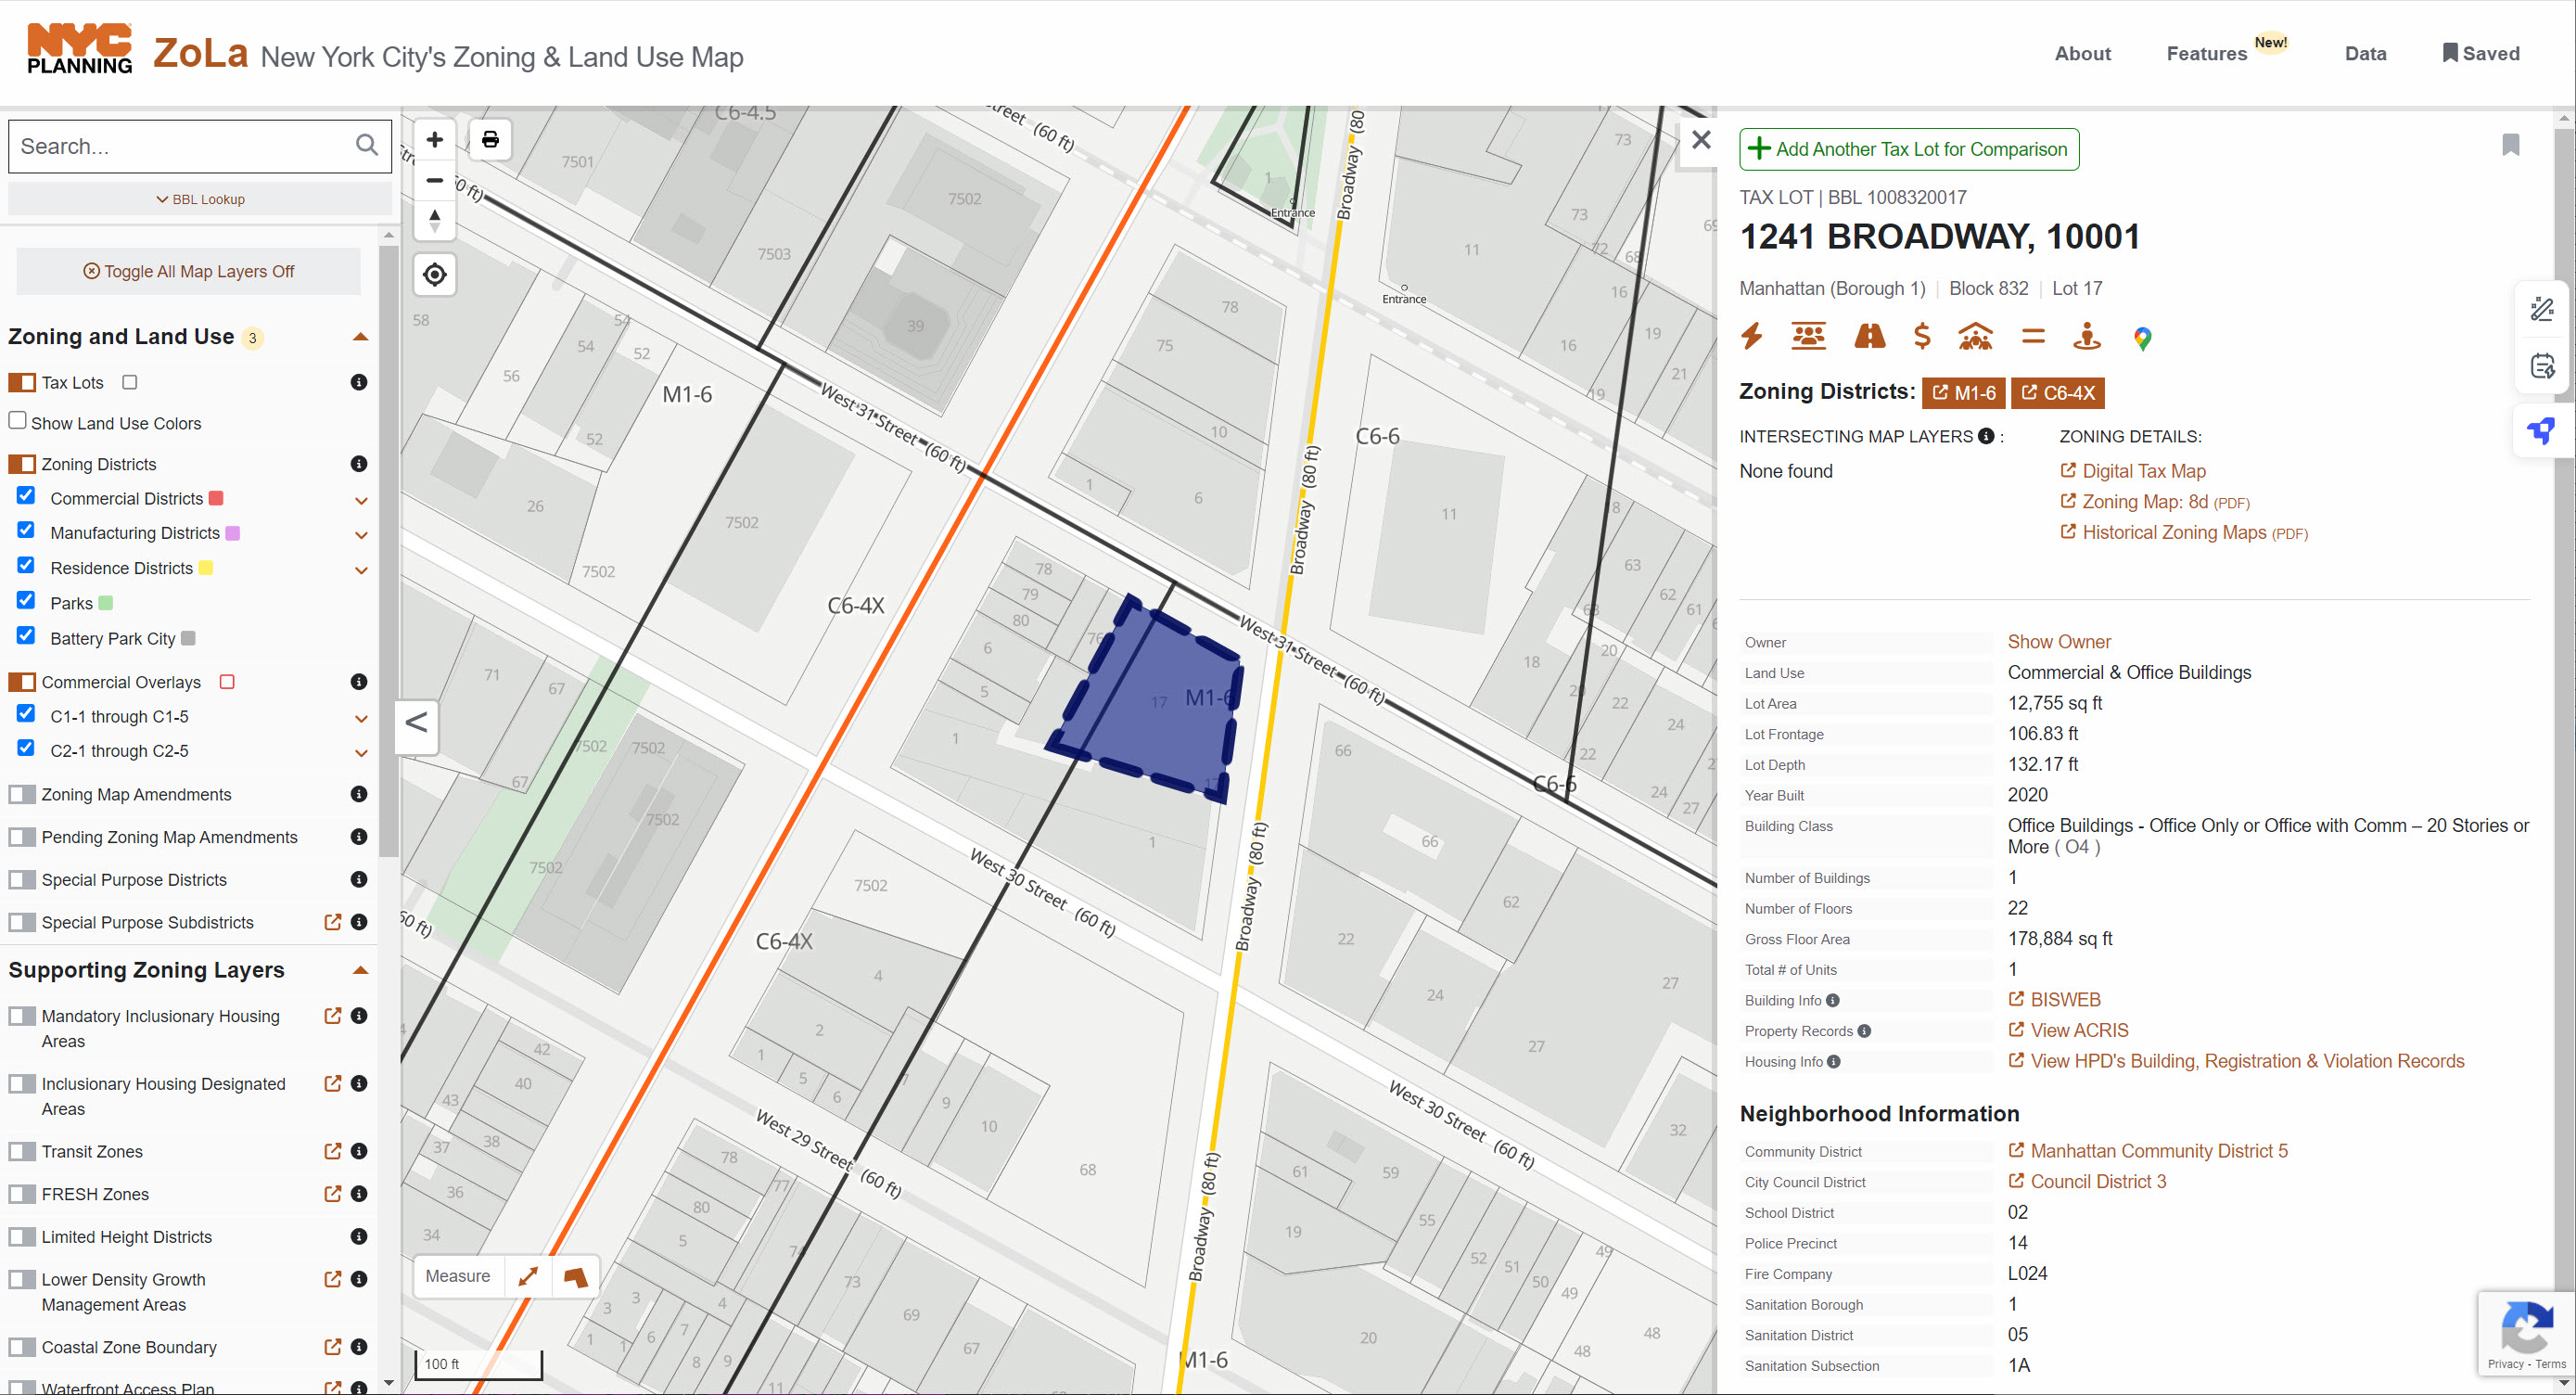Select the measure distance line tool
Image resolution: width=2576 pixels, height=1395 pixels.
(528, 1276)
